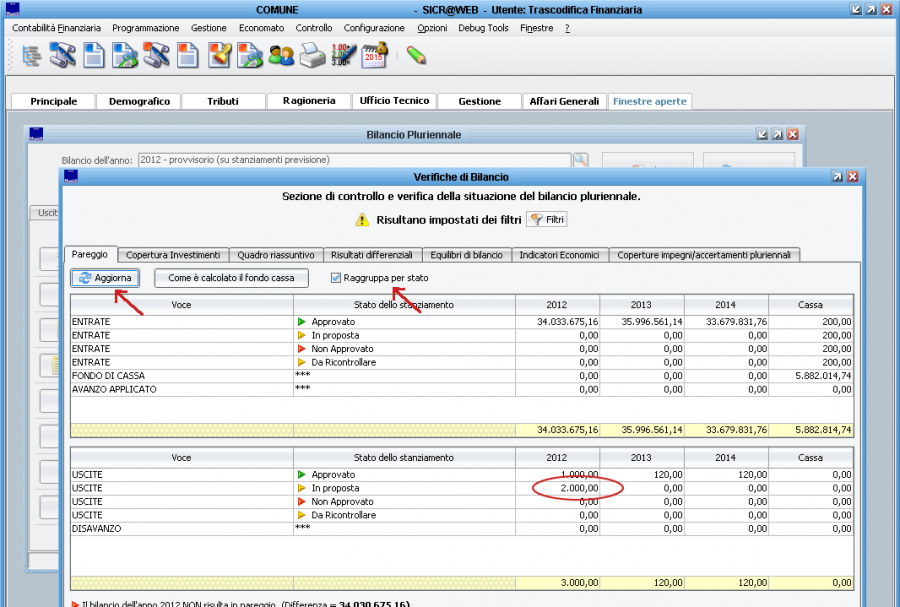This screenshot has width=900, height=607.
Task: Click the tree structure icon in toolbar
Action: coord(31,55)
